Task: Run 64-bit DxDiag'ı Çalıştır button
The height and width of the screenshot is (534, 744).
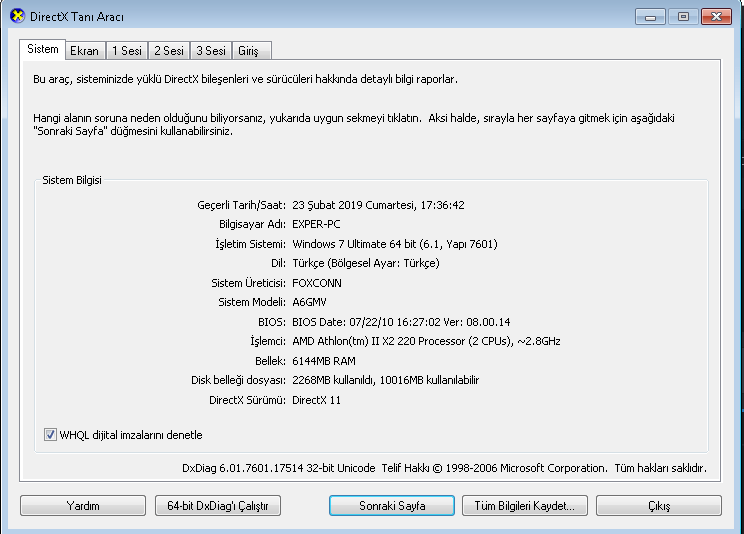Action: click(218, 506)
